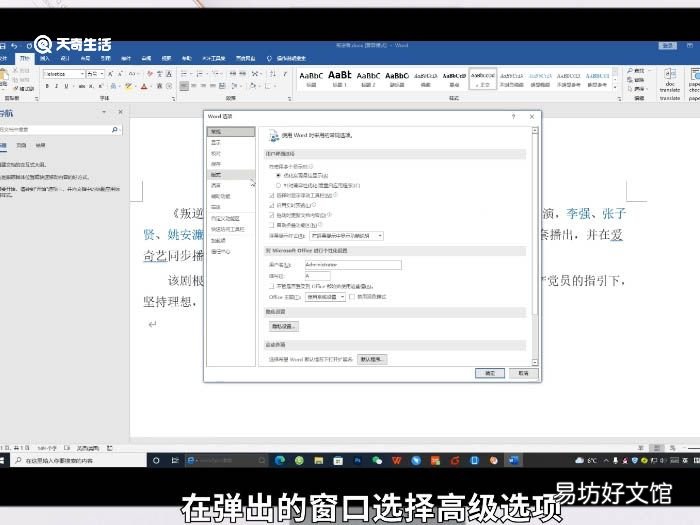700x525 pixels.
Task: Click the Word icon in the taskbar
Action: (x=513, y=460)
